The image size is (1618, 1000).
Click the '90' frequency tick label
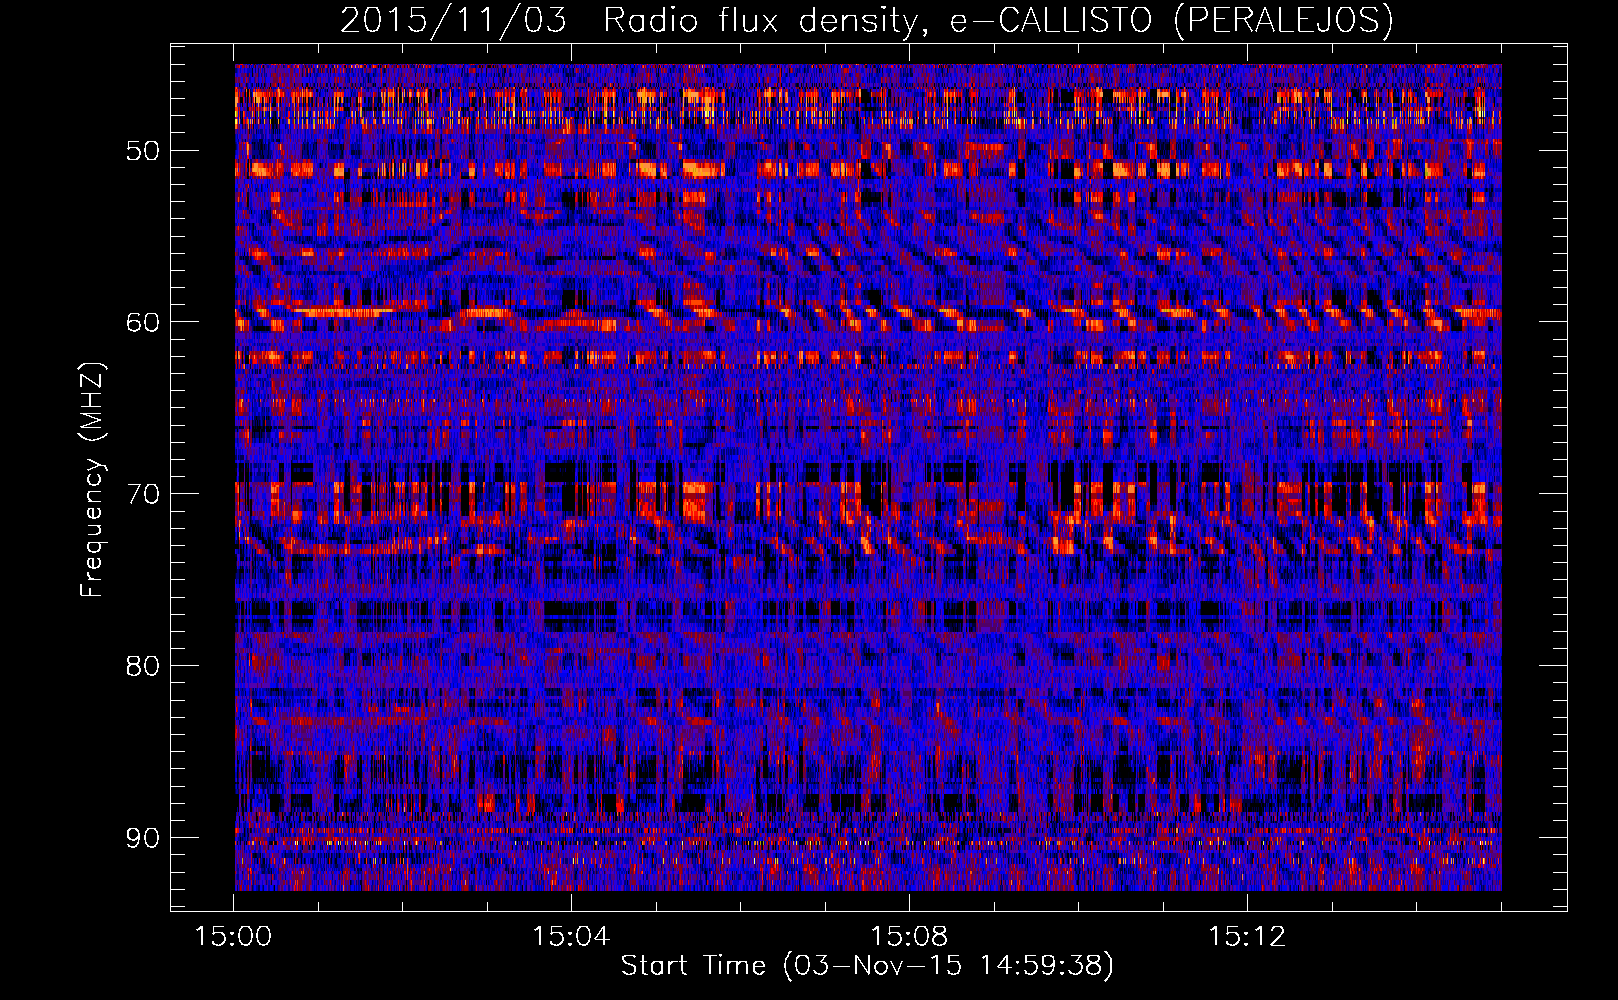click(143, 837)
